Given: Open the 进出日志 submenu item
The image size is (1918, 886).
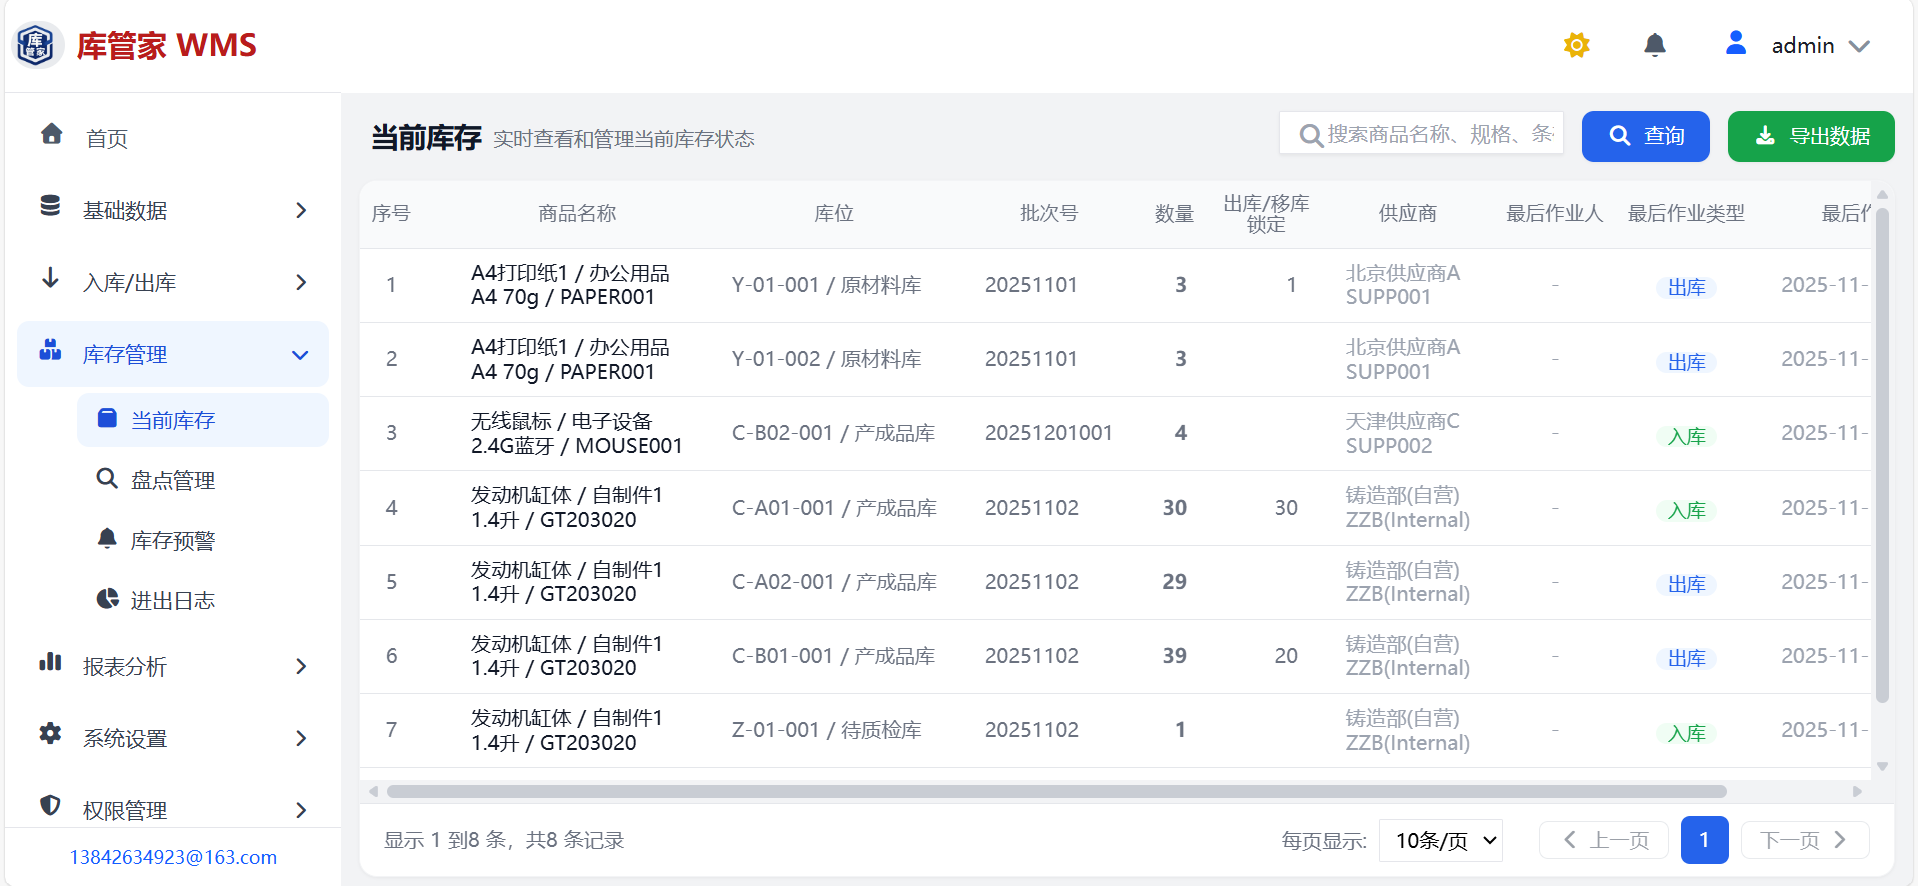Looking at the screenshot, I should point(203,600).
